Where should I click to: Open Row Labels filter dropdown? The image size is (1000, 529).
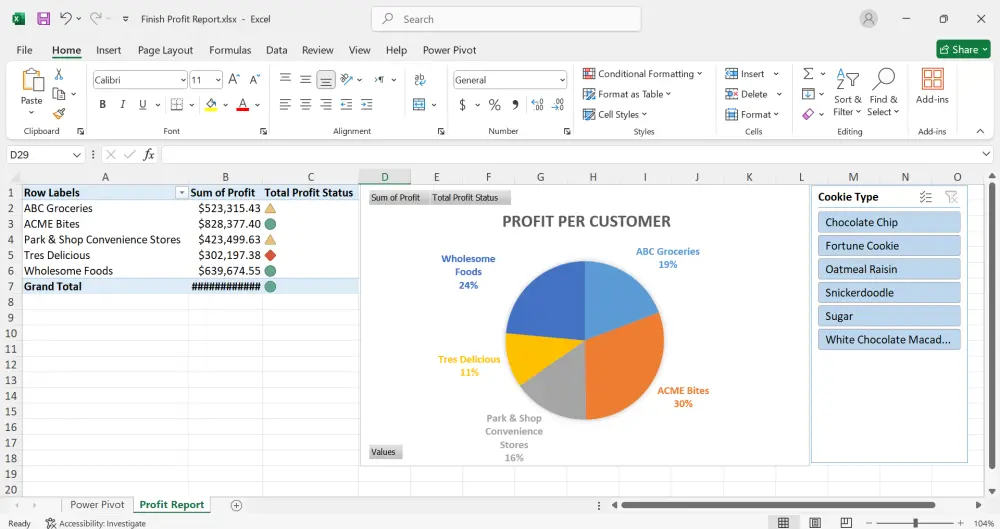[182, 193]
